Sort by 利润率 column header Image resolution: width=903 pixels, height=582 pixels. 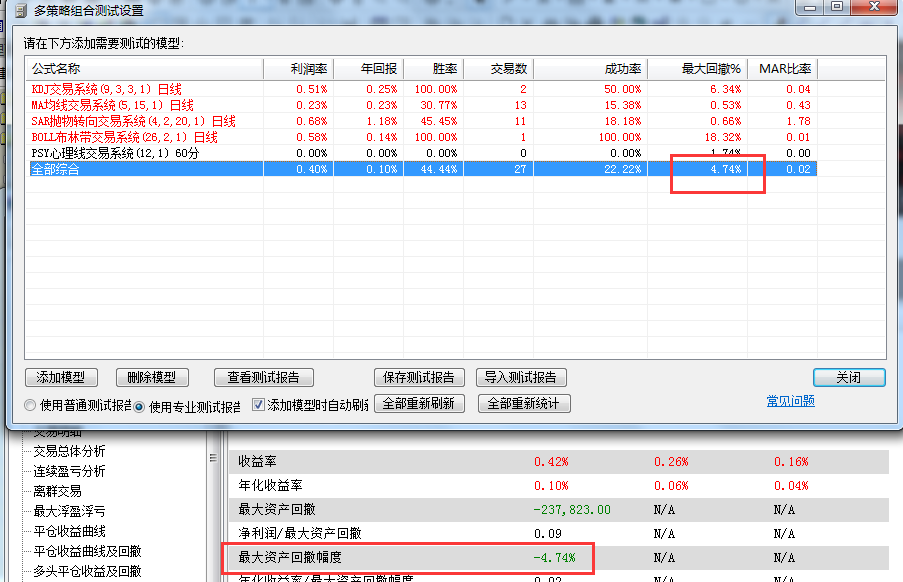[x=298, y=69]
